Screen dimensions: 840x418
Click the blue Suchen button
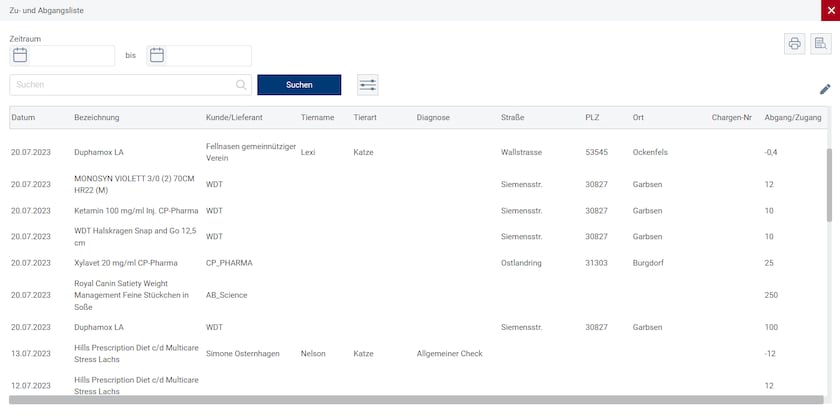299,85
